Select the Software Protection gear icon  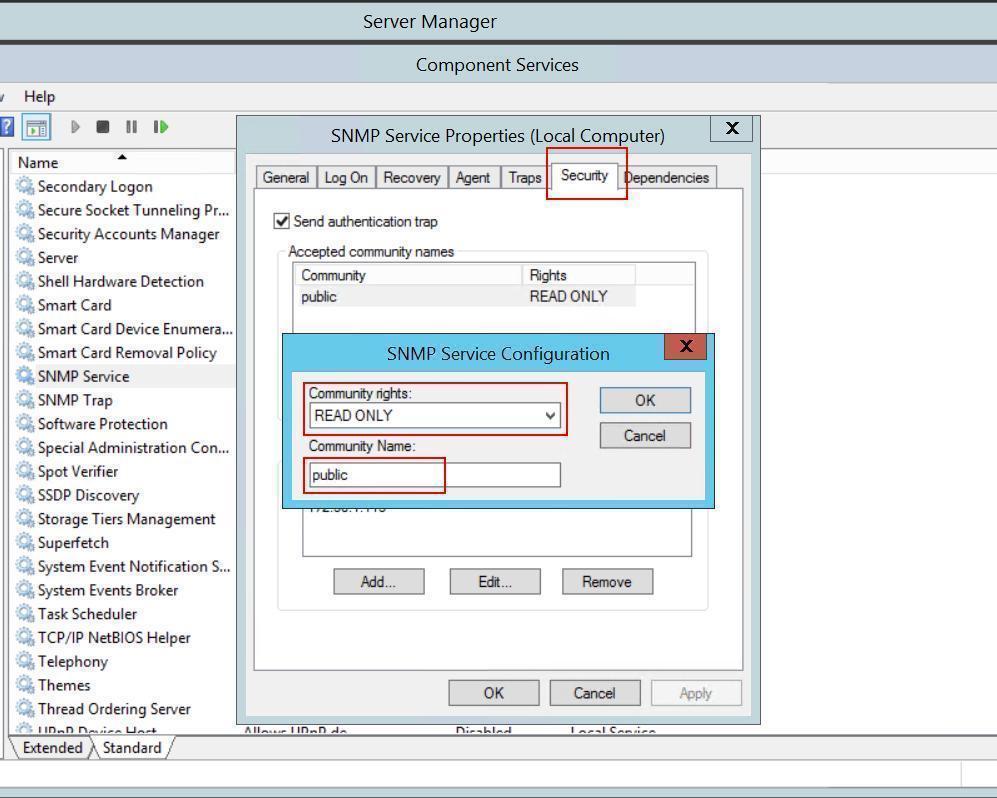pyautogui.click(x=25, y=423)
